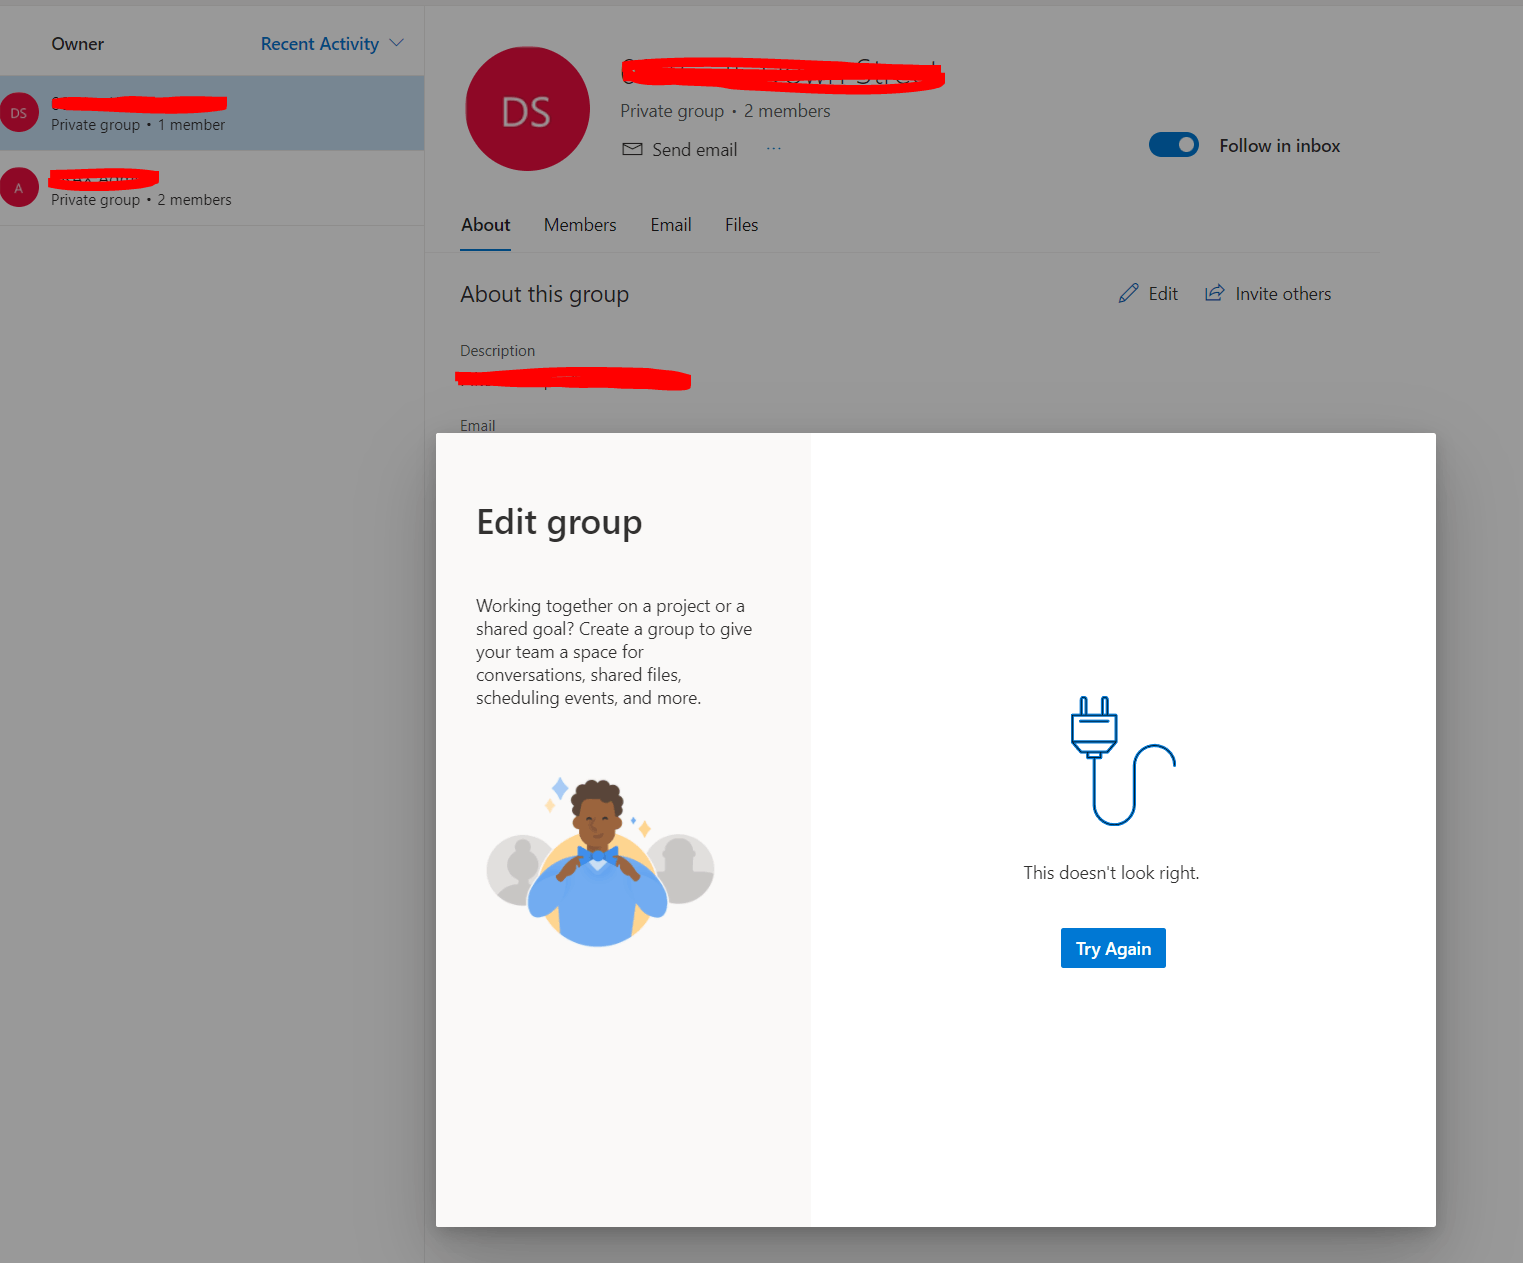Click the Invite others link
Viewport: 1523px width, 1263px height.
click(x=1283, y=294)
